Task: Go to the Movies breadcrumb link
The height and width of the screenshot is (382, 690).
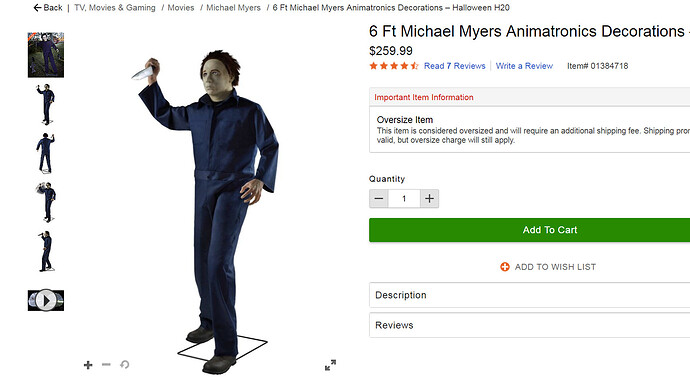Action: click(181, 7)
